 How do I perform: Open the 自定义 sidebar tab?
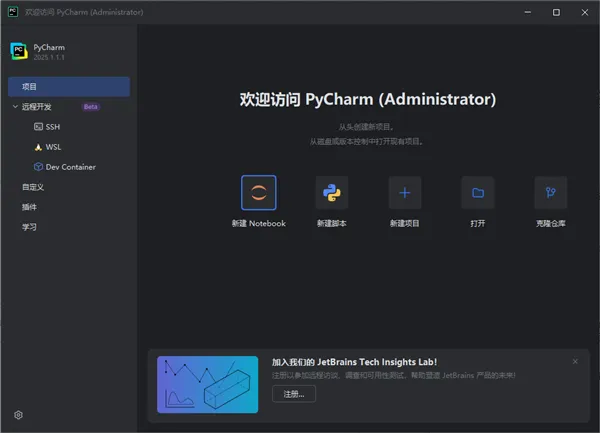pyautogui.click(x=33, y=187)
